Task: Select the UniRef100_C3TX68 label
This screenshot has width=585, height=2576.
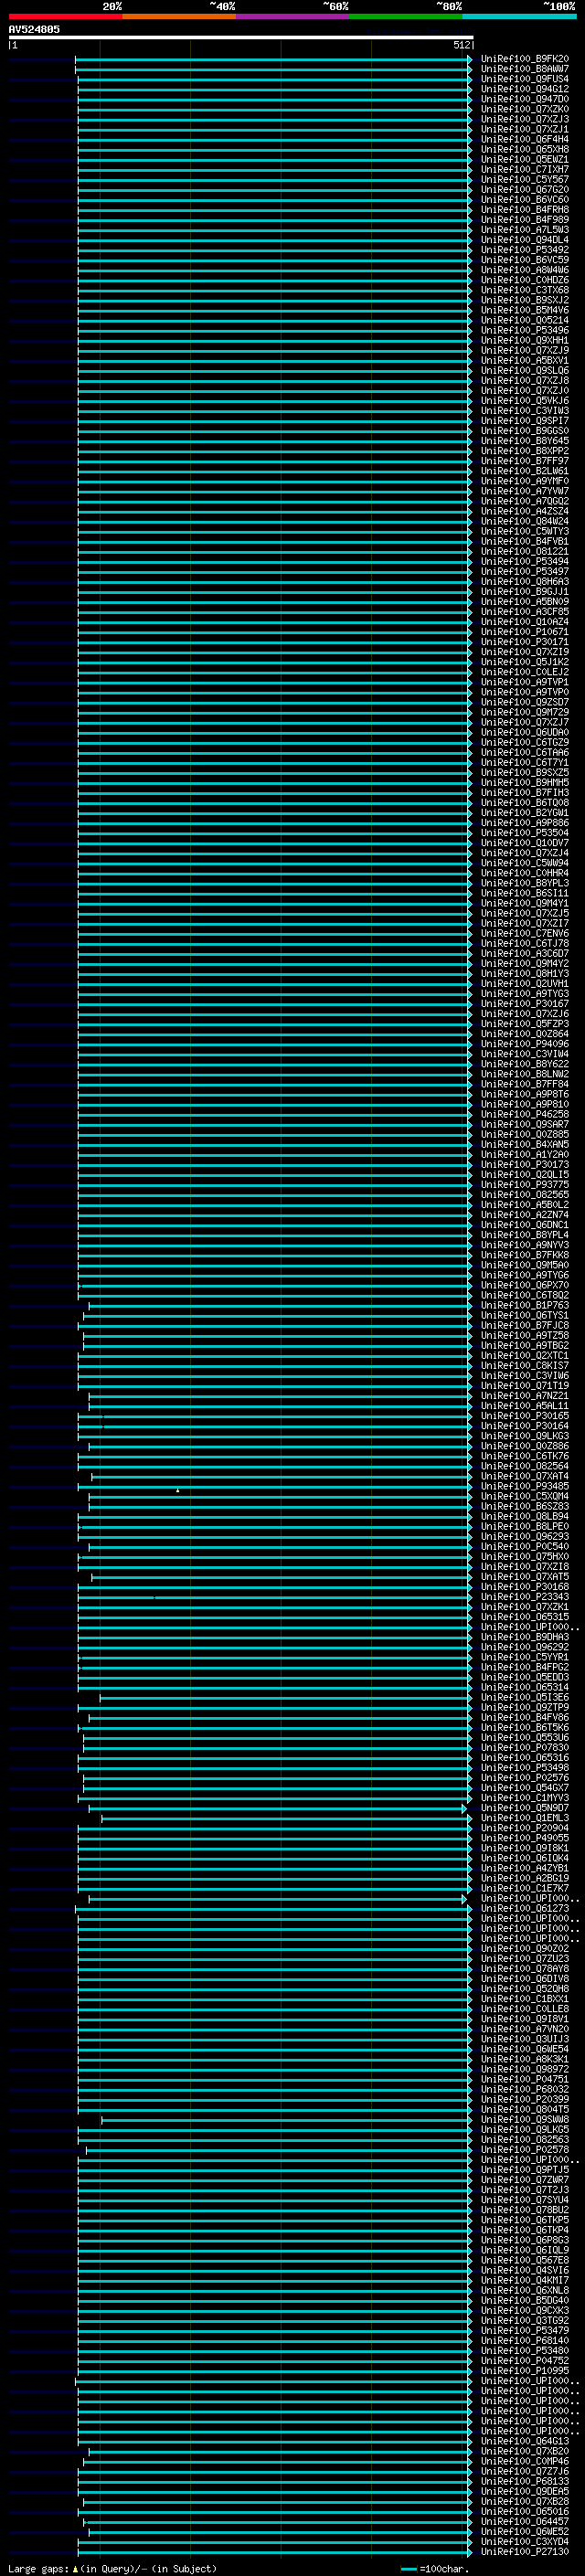Action: [x=524, y=290]
